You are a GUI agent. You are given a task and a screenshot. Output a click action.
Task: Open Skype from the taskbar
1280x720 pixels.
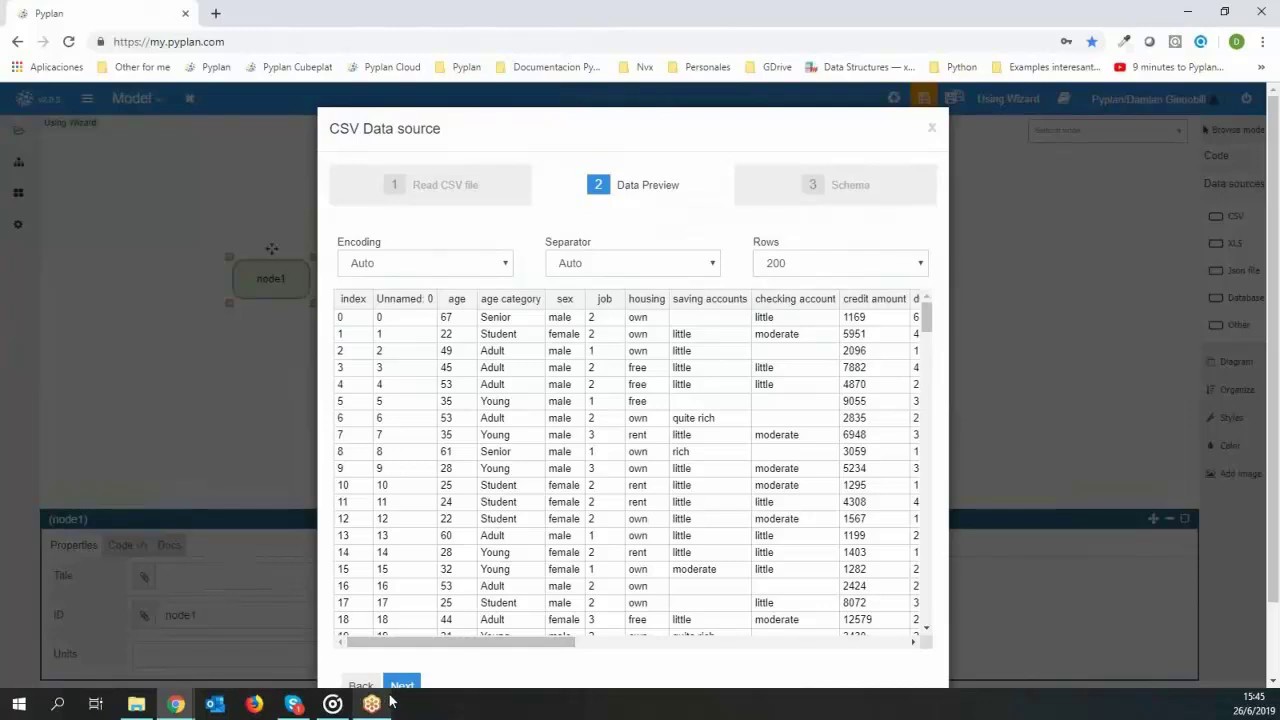click(x=293, y=704)
